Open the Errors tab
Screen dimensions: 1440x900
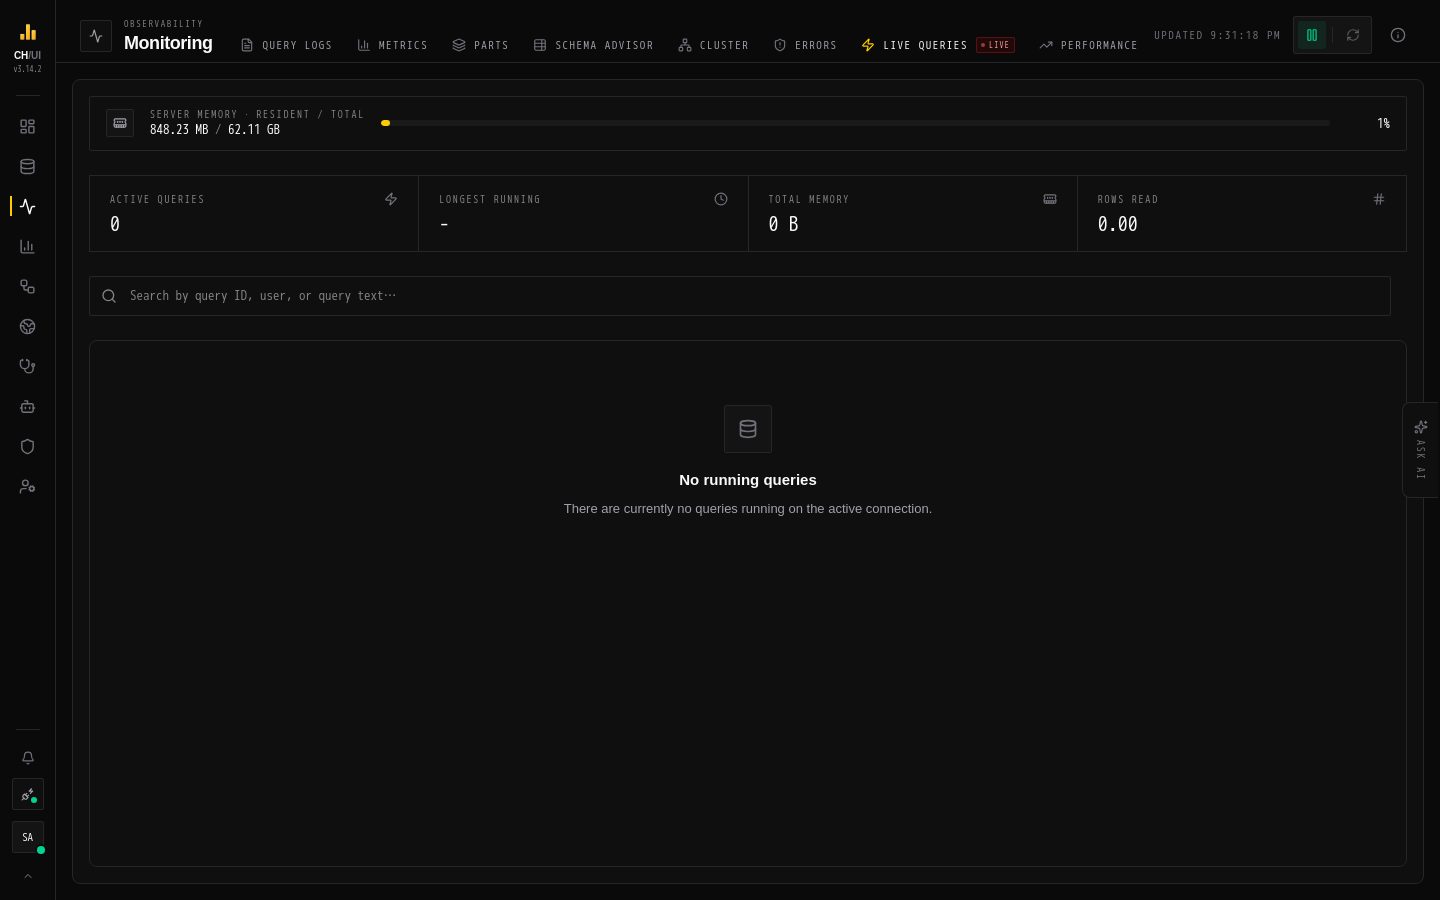pos(805,45)
